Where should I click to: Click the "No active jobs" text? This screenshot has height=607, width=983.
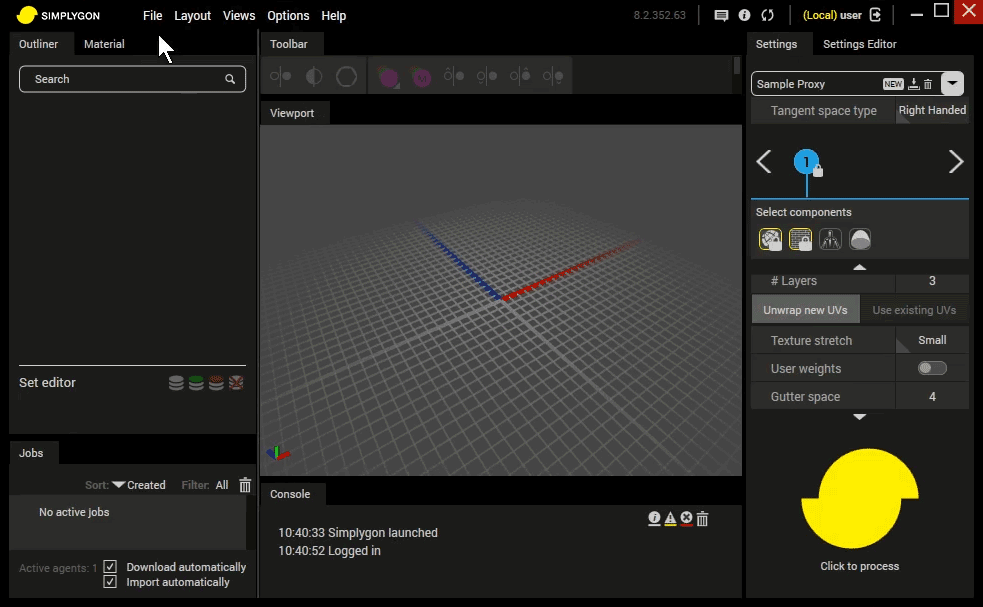point(74,512)
